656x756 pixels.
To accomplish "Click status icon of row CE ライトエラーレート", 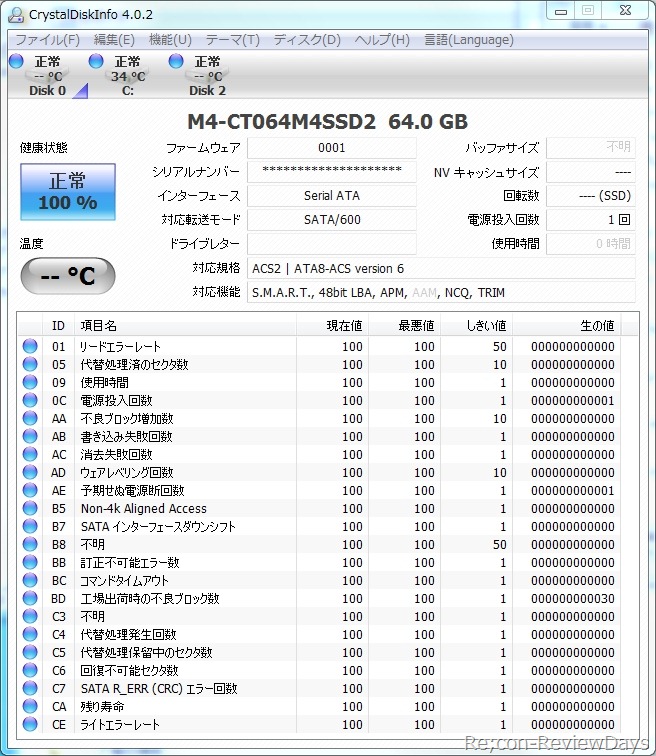I will pyautogui.click(x=30, y=724).
